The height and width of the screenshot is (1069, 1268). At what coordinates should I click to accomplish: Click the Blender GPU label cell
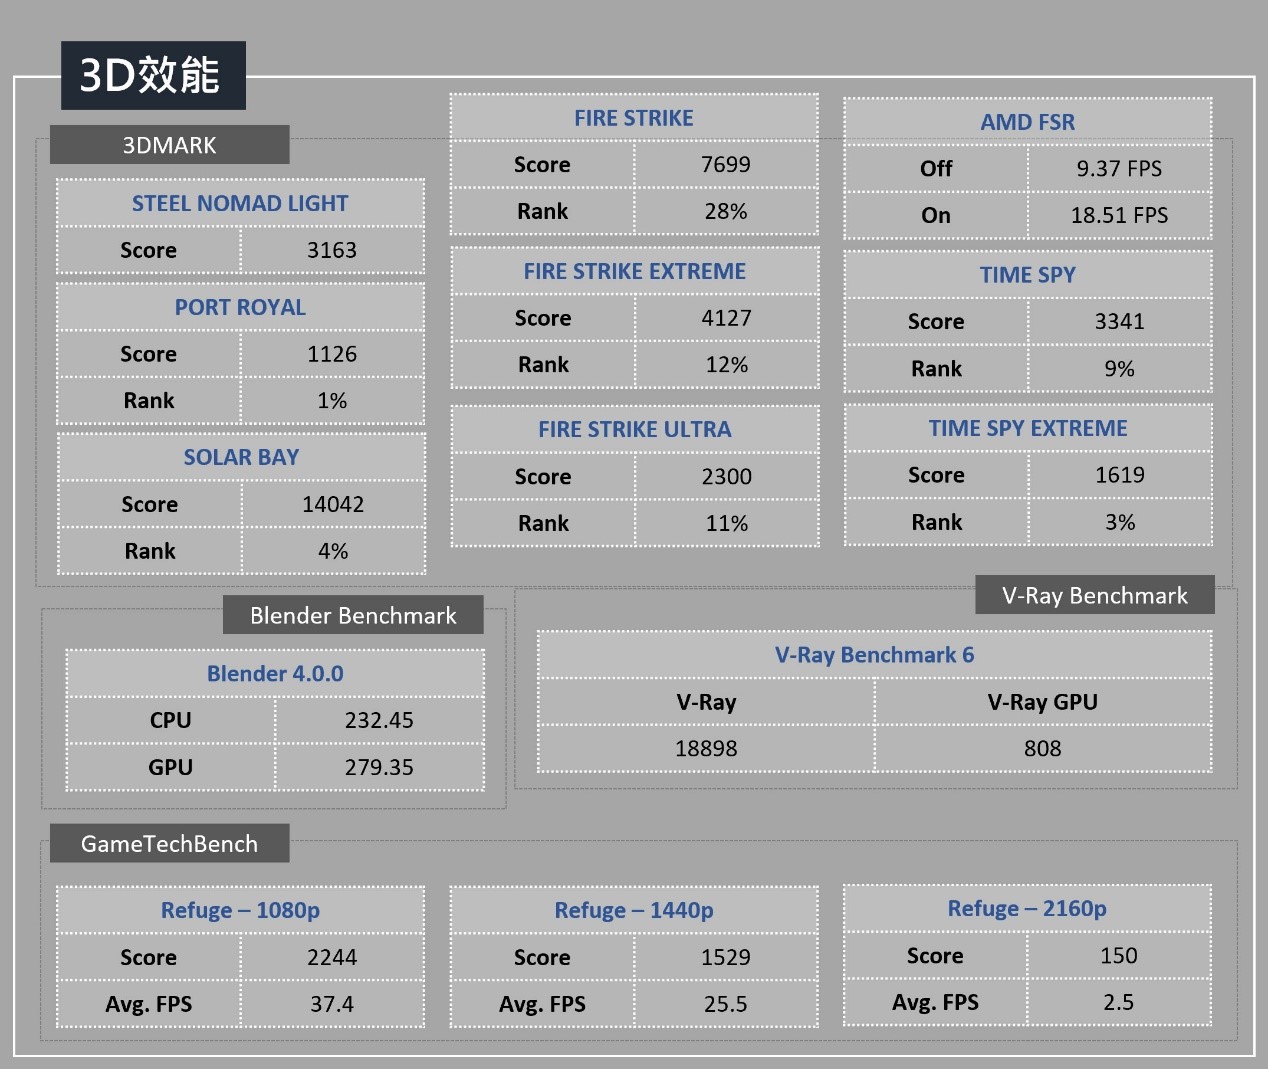[x=171, y=767]
